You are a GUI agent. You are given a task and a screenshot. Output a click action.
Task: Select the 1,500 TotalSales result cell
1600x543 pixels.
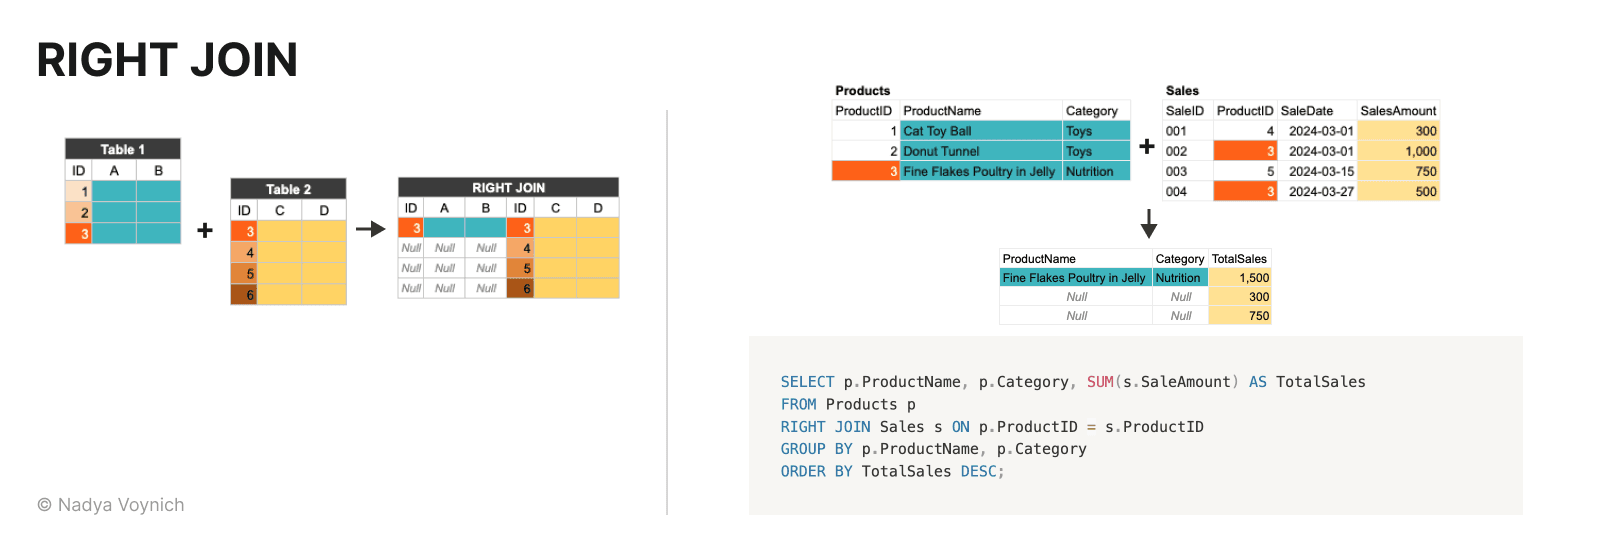1240,278
